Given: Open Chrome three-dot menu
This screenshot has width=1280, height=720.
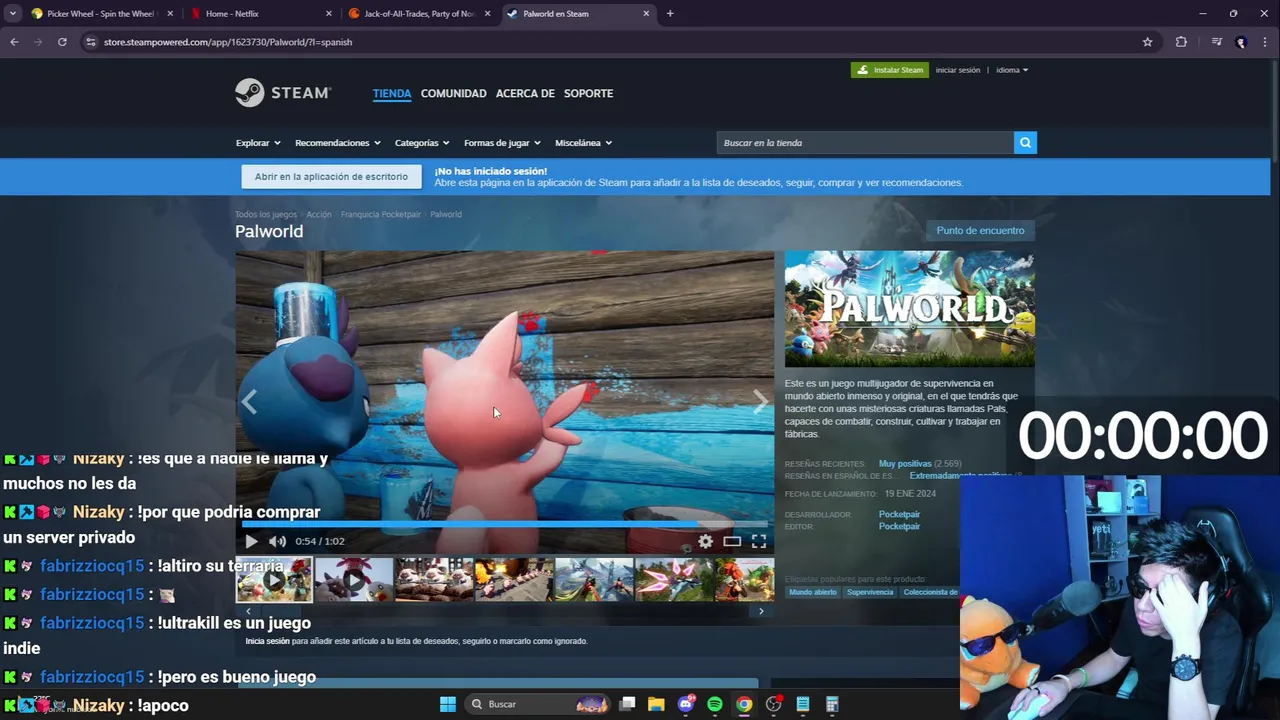Looking at the screenshot, I should pos(1265,42).
